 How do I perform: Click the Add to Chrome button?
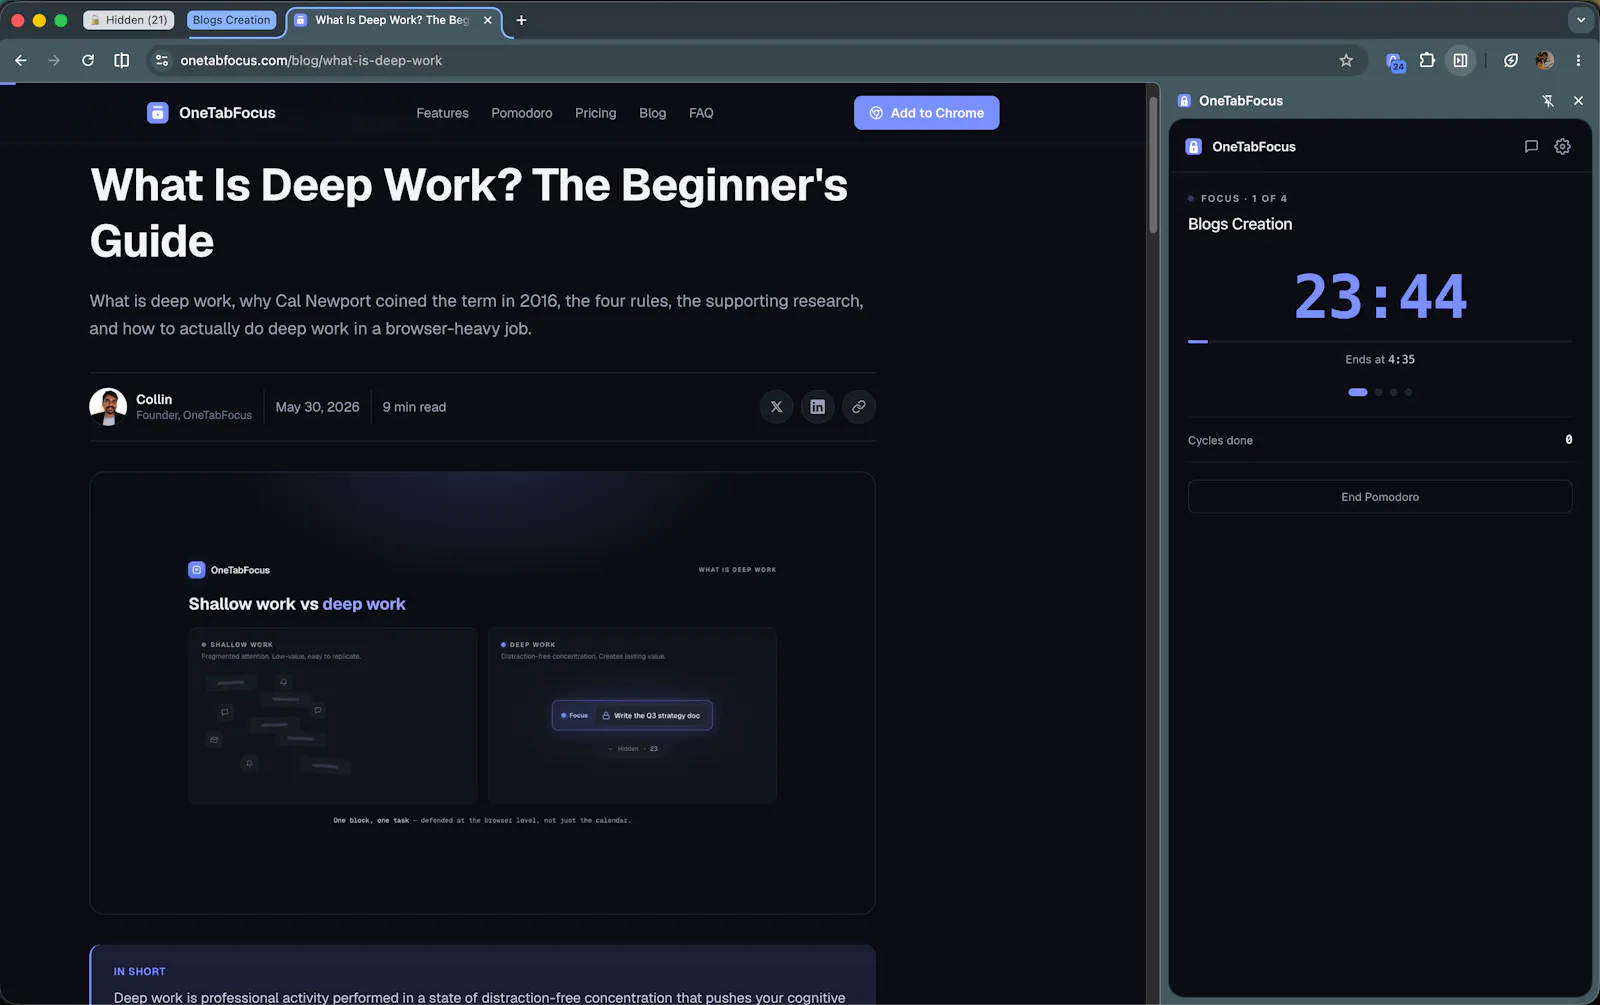point(927,113)
